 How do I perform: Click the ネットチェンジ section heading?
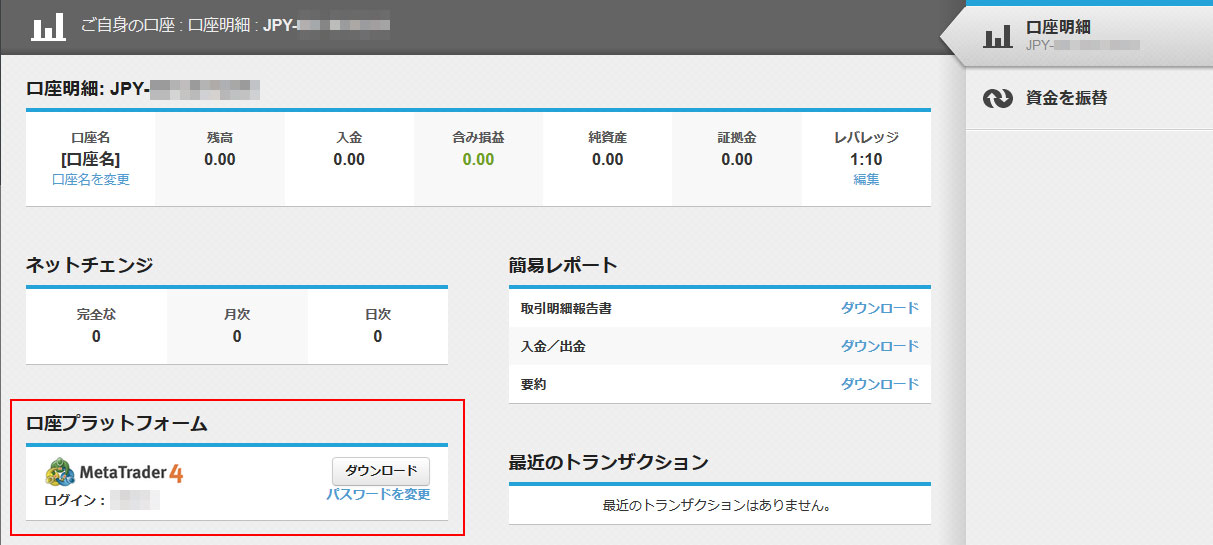click(x=90, y=265)
